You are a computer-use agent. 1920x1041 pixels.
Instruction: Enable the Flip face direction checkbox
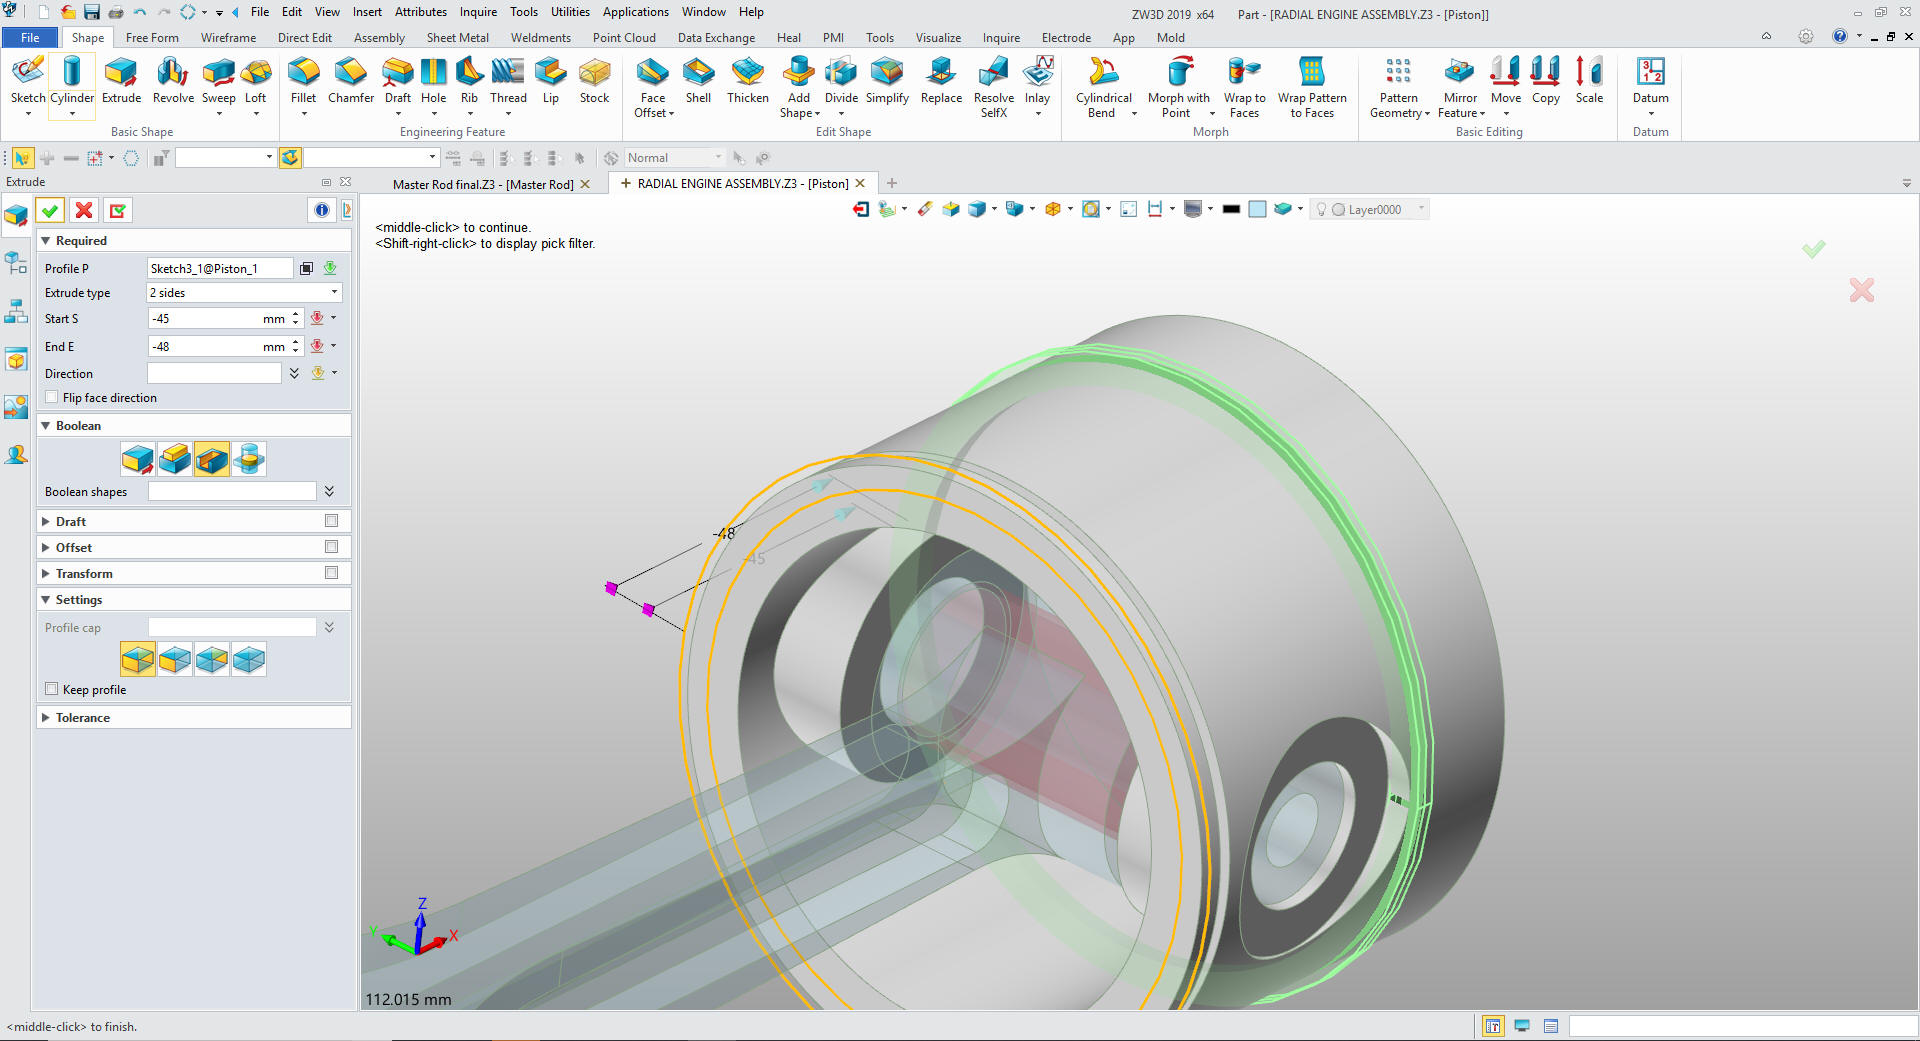click(52, 398)
